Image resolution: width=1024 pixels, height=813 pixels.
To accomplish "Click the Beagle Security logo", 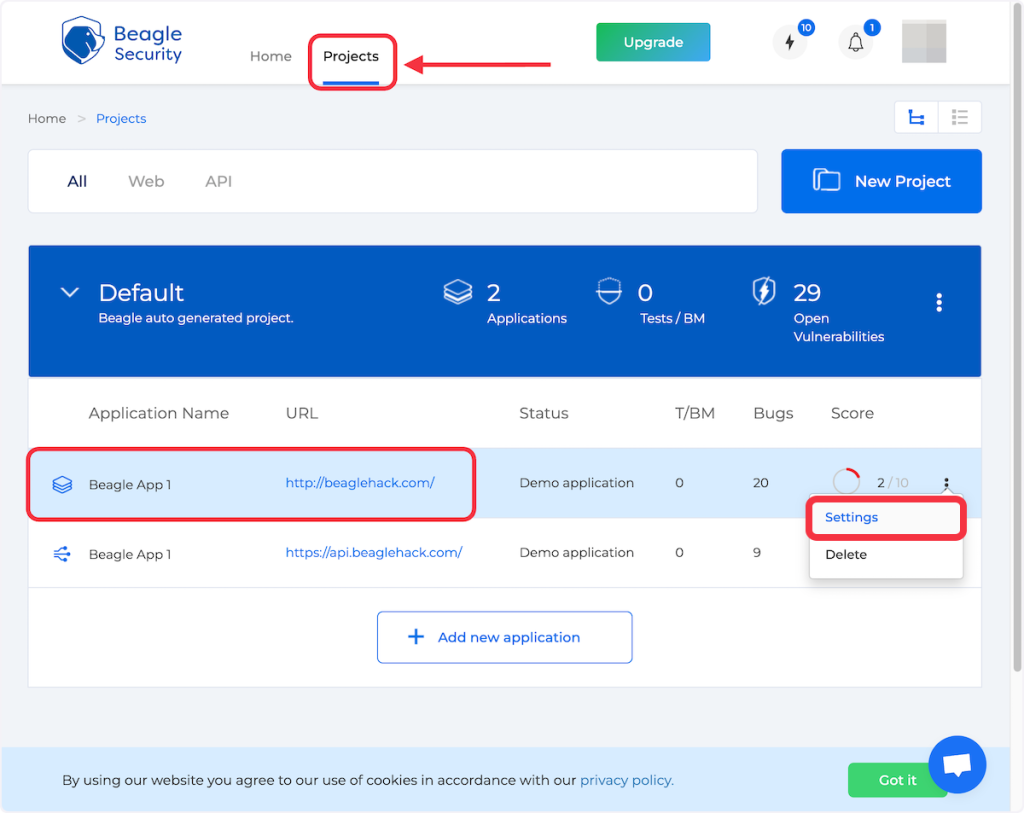I will (x=121, y=42).
